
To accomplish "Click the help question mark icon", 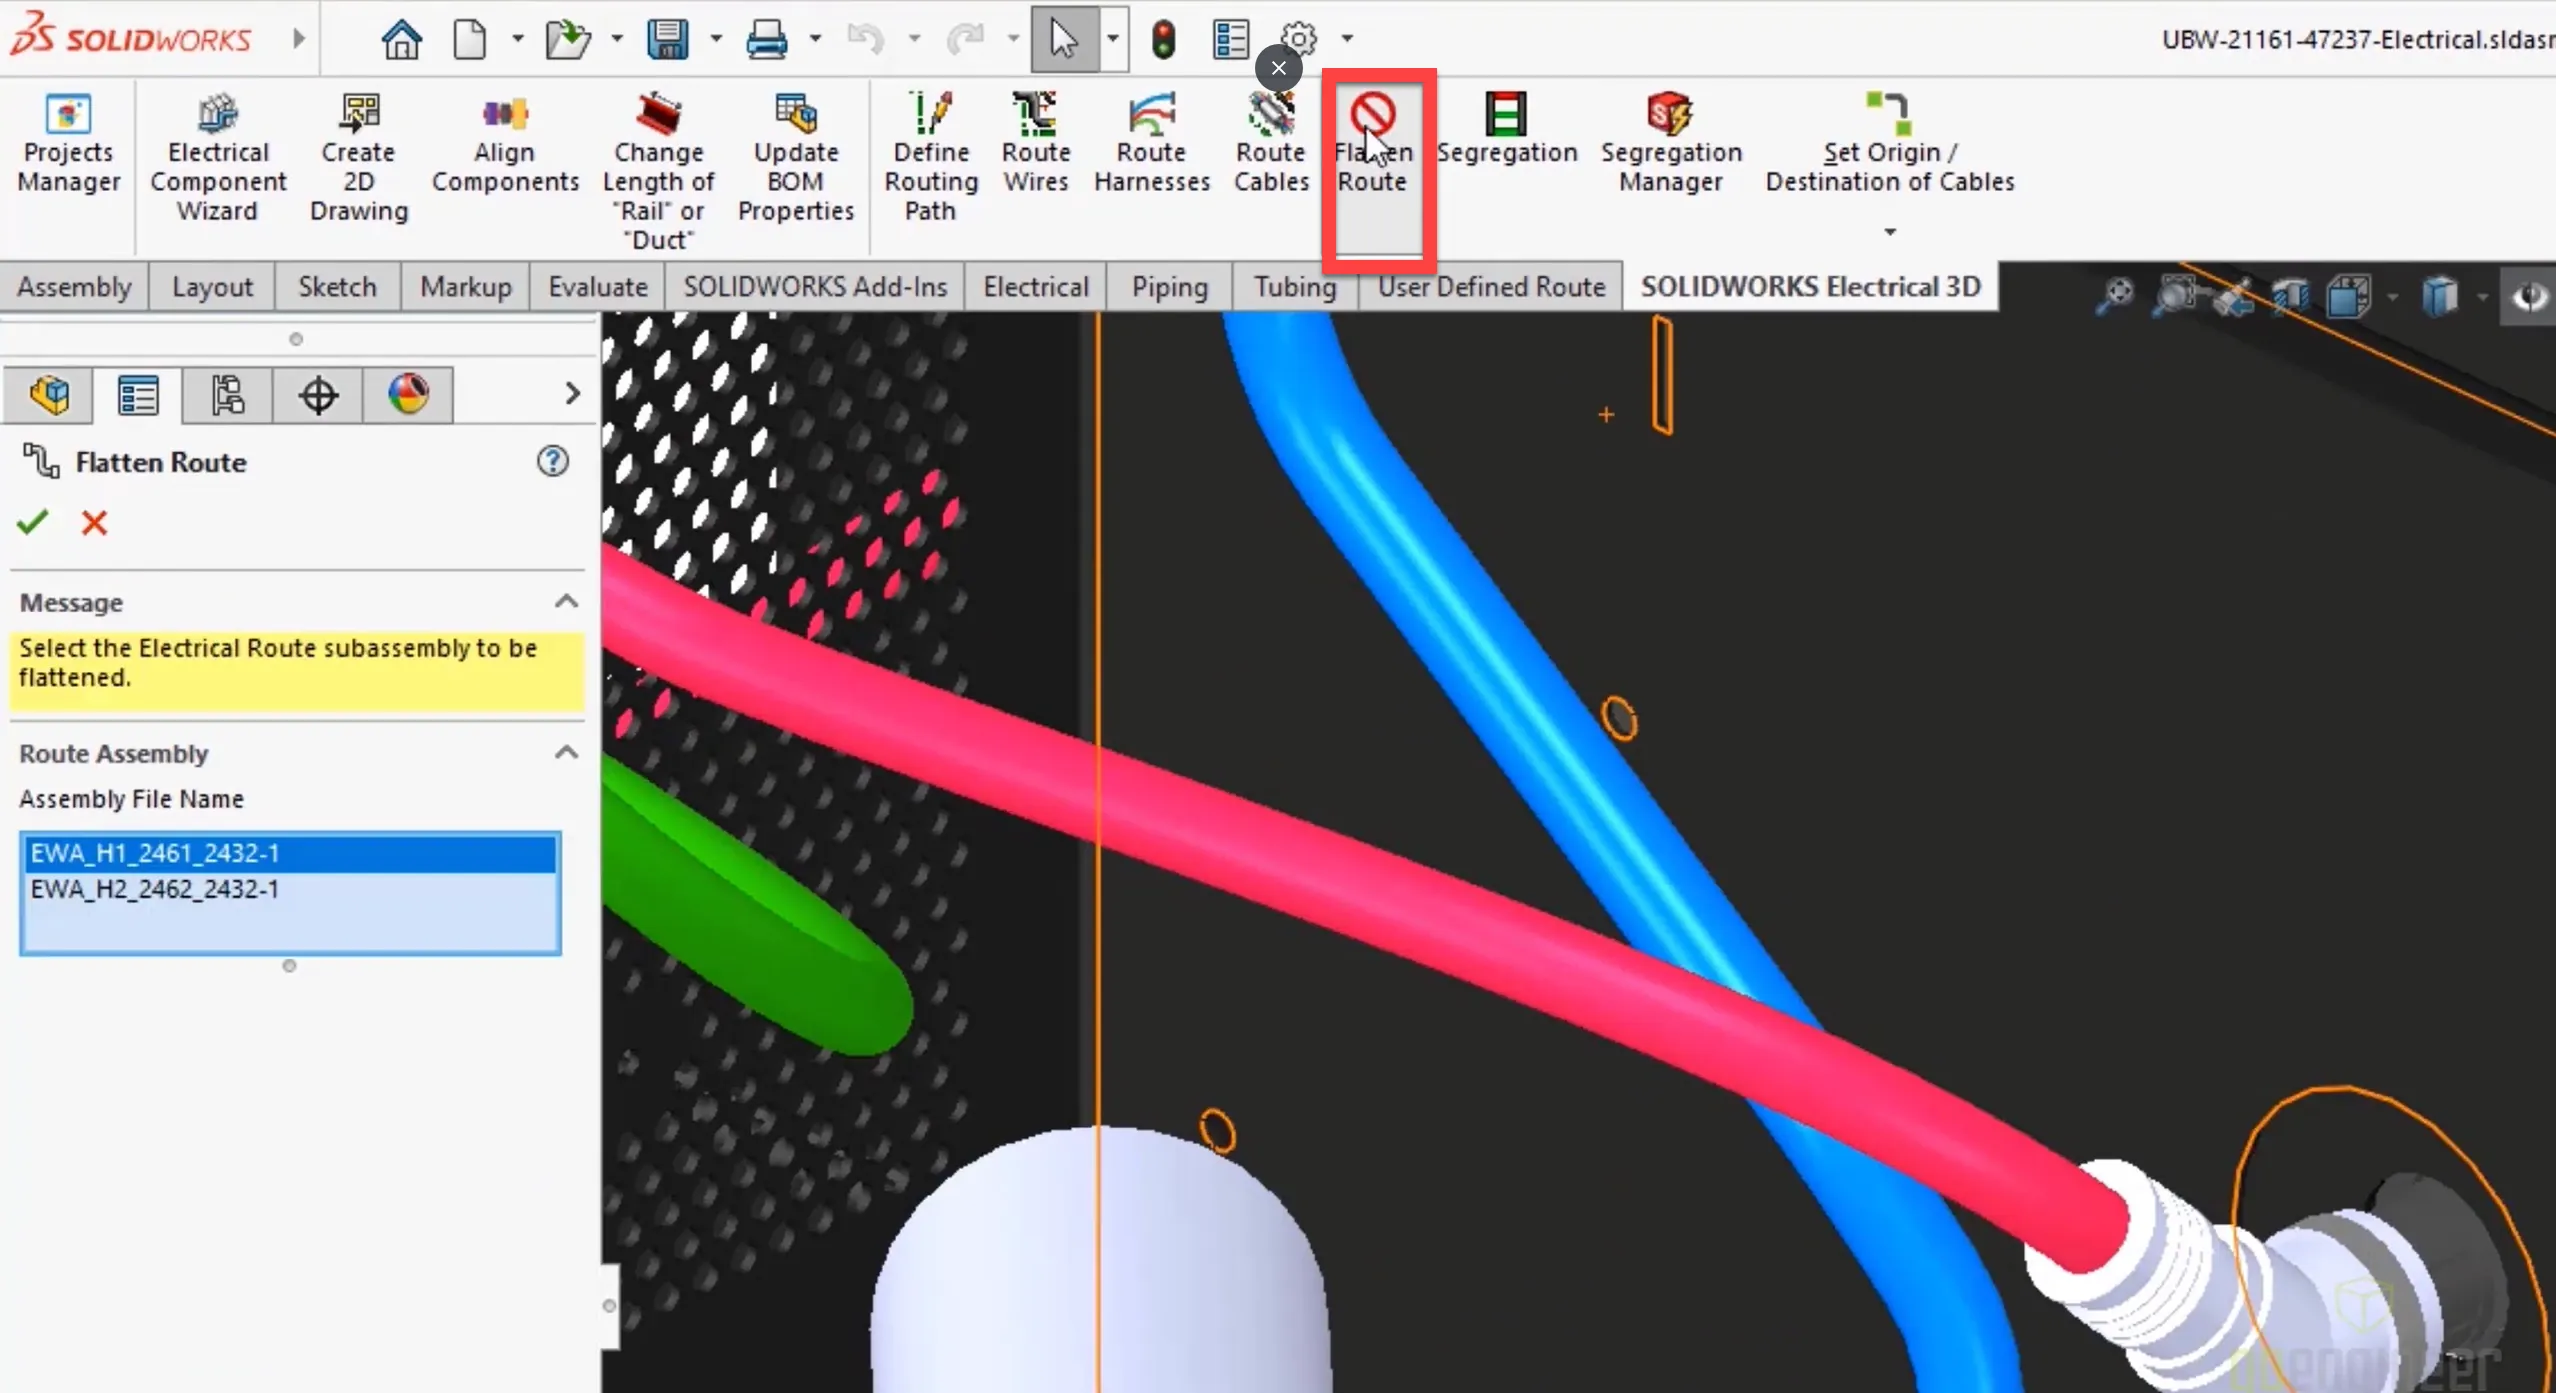I will tap(556, 461).
